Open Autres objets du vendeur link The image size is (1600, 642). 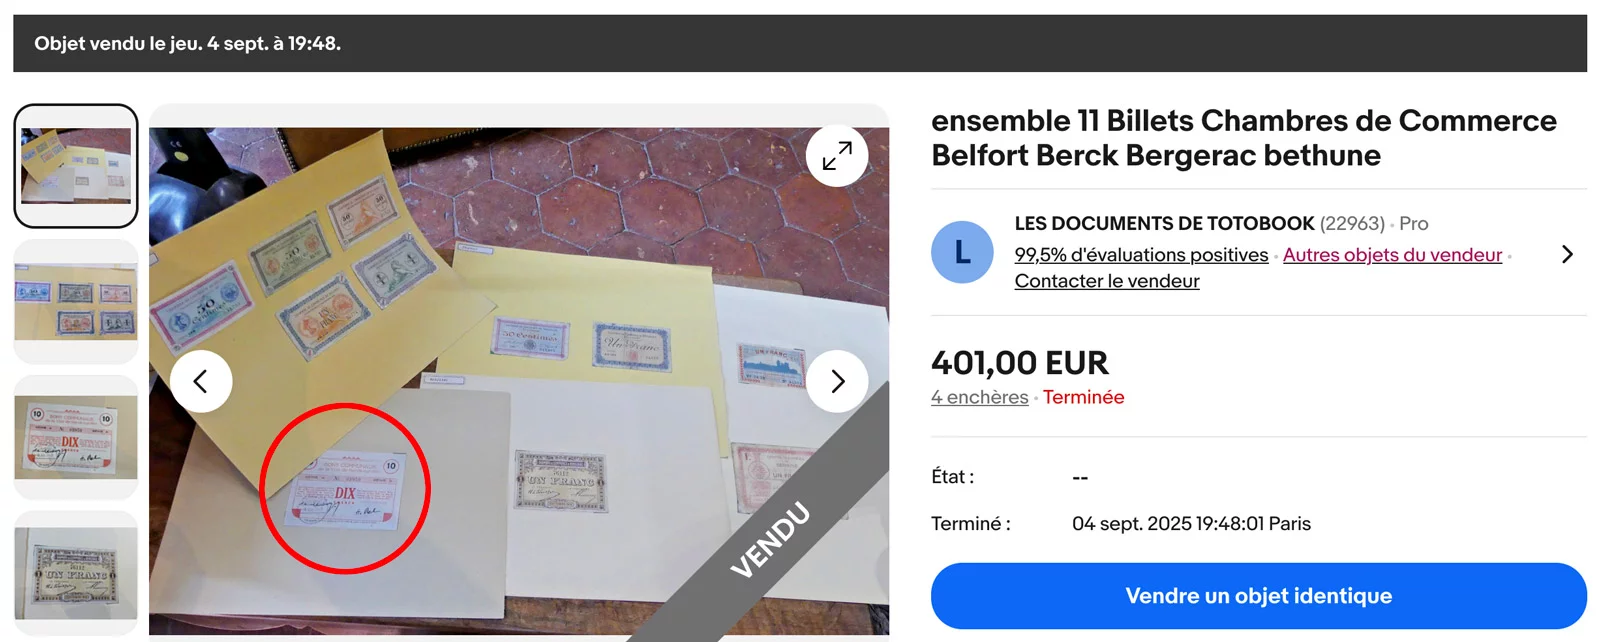coord(1392,255)
